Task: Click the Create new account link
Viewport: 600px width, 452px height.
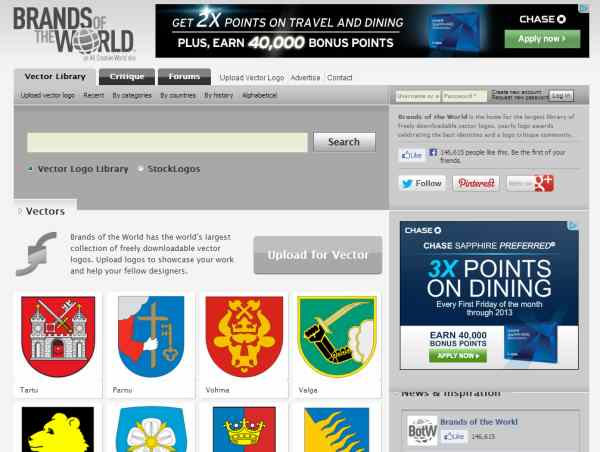Action: [517, 92]
